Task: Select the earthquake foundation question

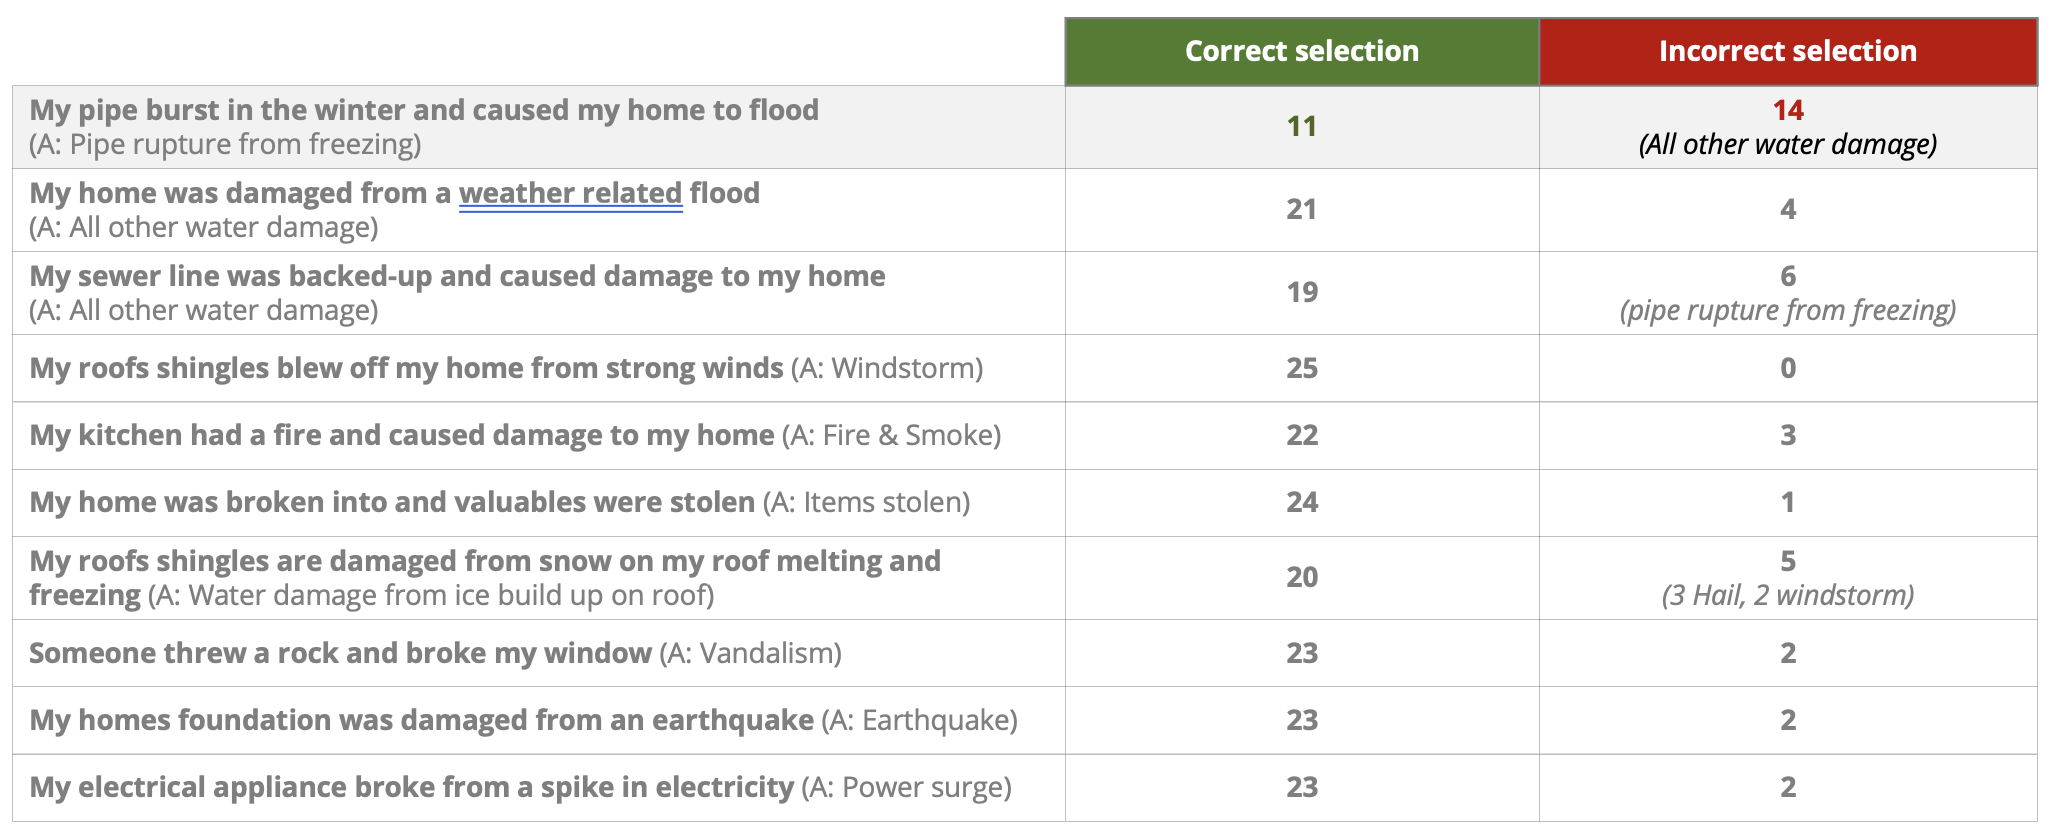Action: [x=421, y=720]
